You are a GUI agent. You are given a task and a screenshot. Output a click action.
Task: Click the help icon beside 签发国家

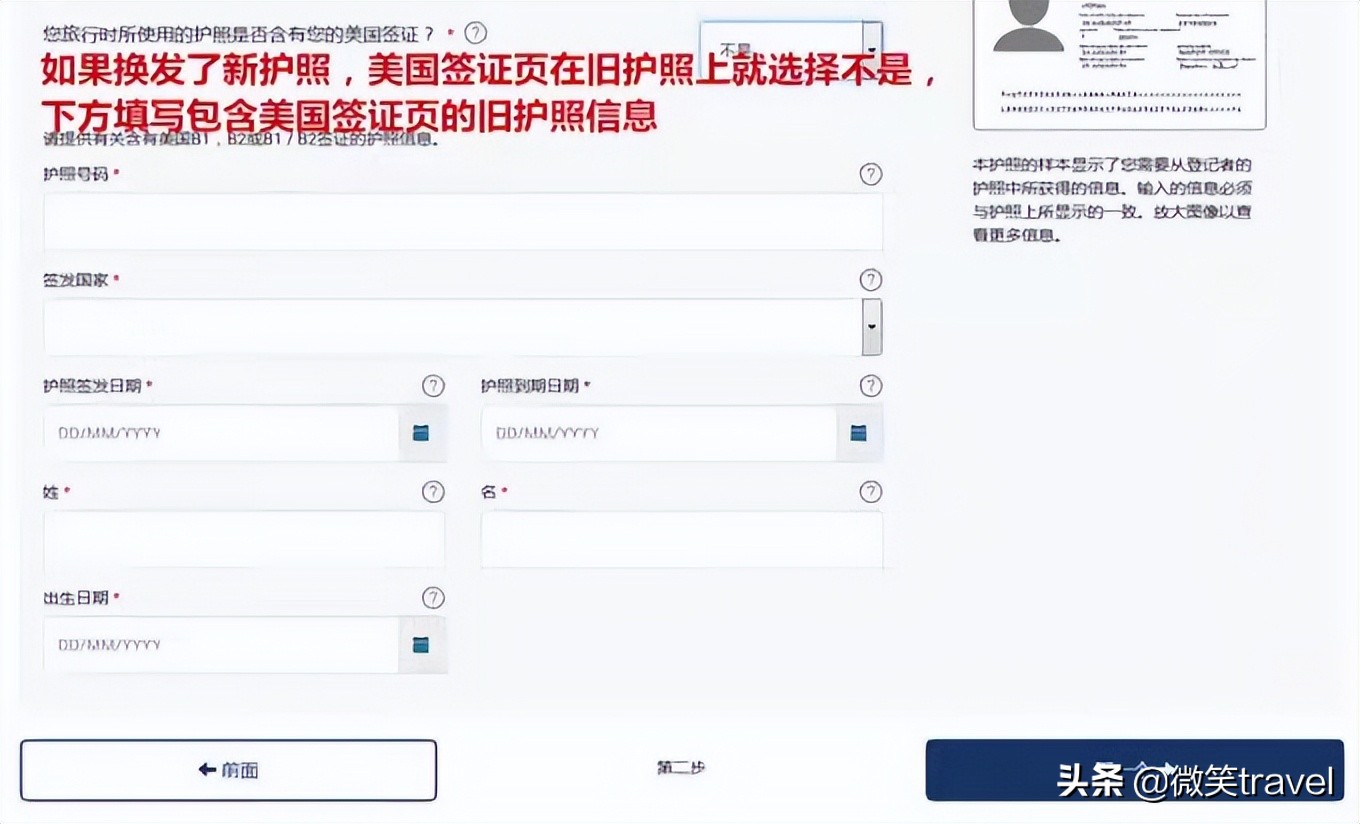tap(870, 280)
